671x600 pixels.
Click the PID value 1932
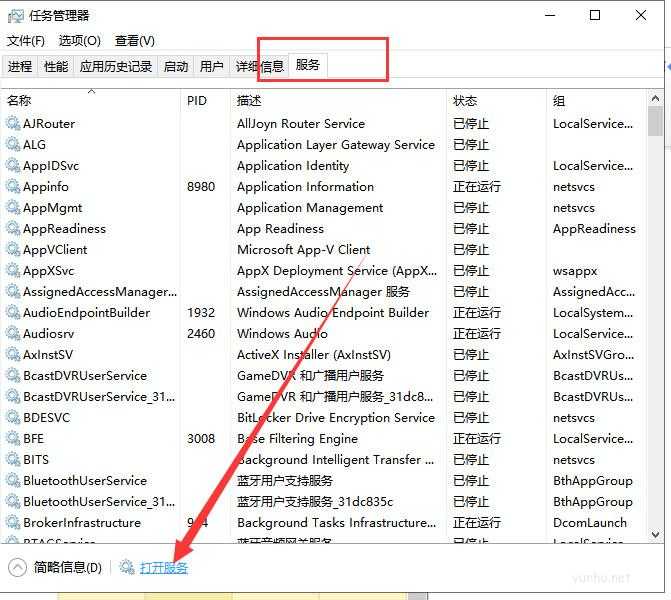pos(201,312)
